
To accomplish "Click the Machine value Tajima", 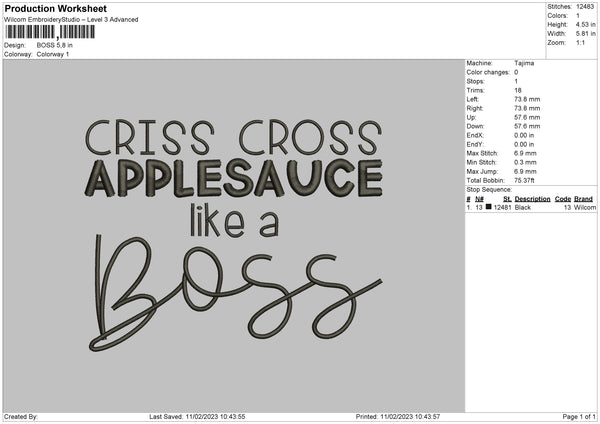I will [524, 63].
